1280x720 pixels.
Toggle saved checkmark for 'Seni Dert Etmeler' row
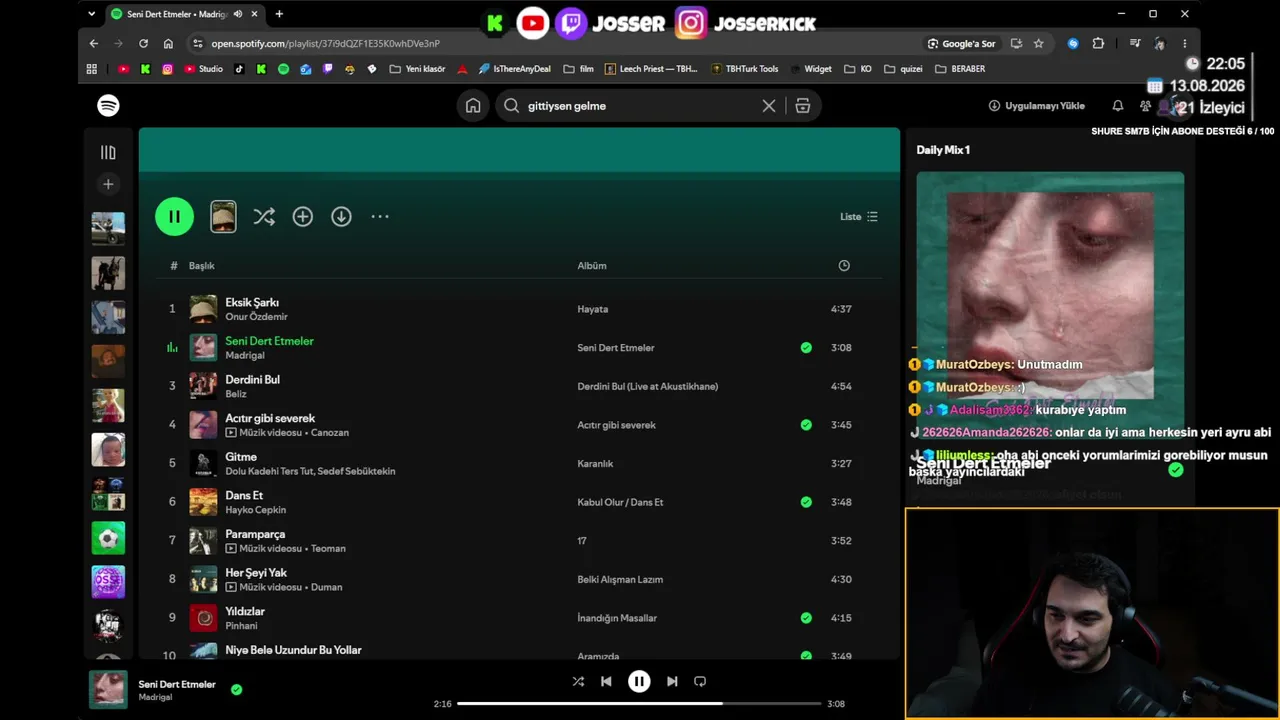(x=806, y=348)
